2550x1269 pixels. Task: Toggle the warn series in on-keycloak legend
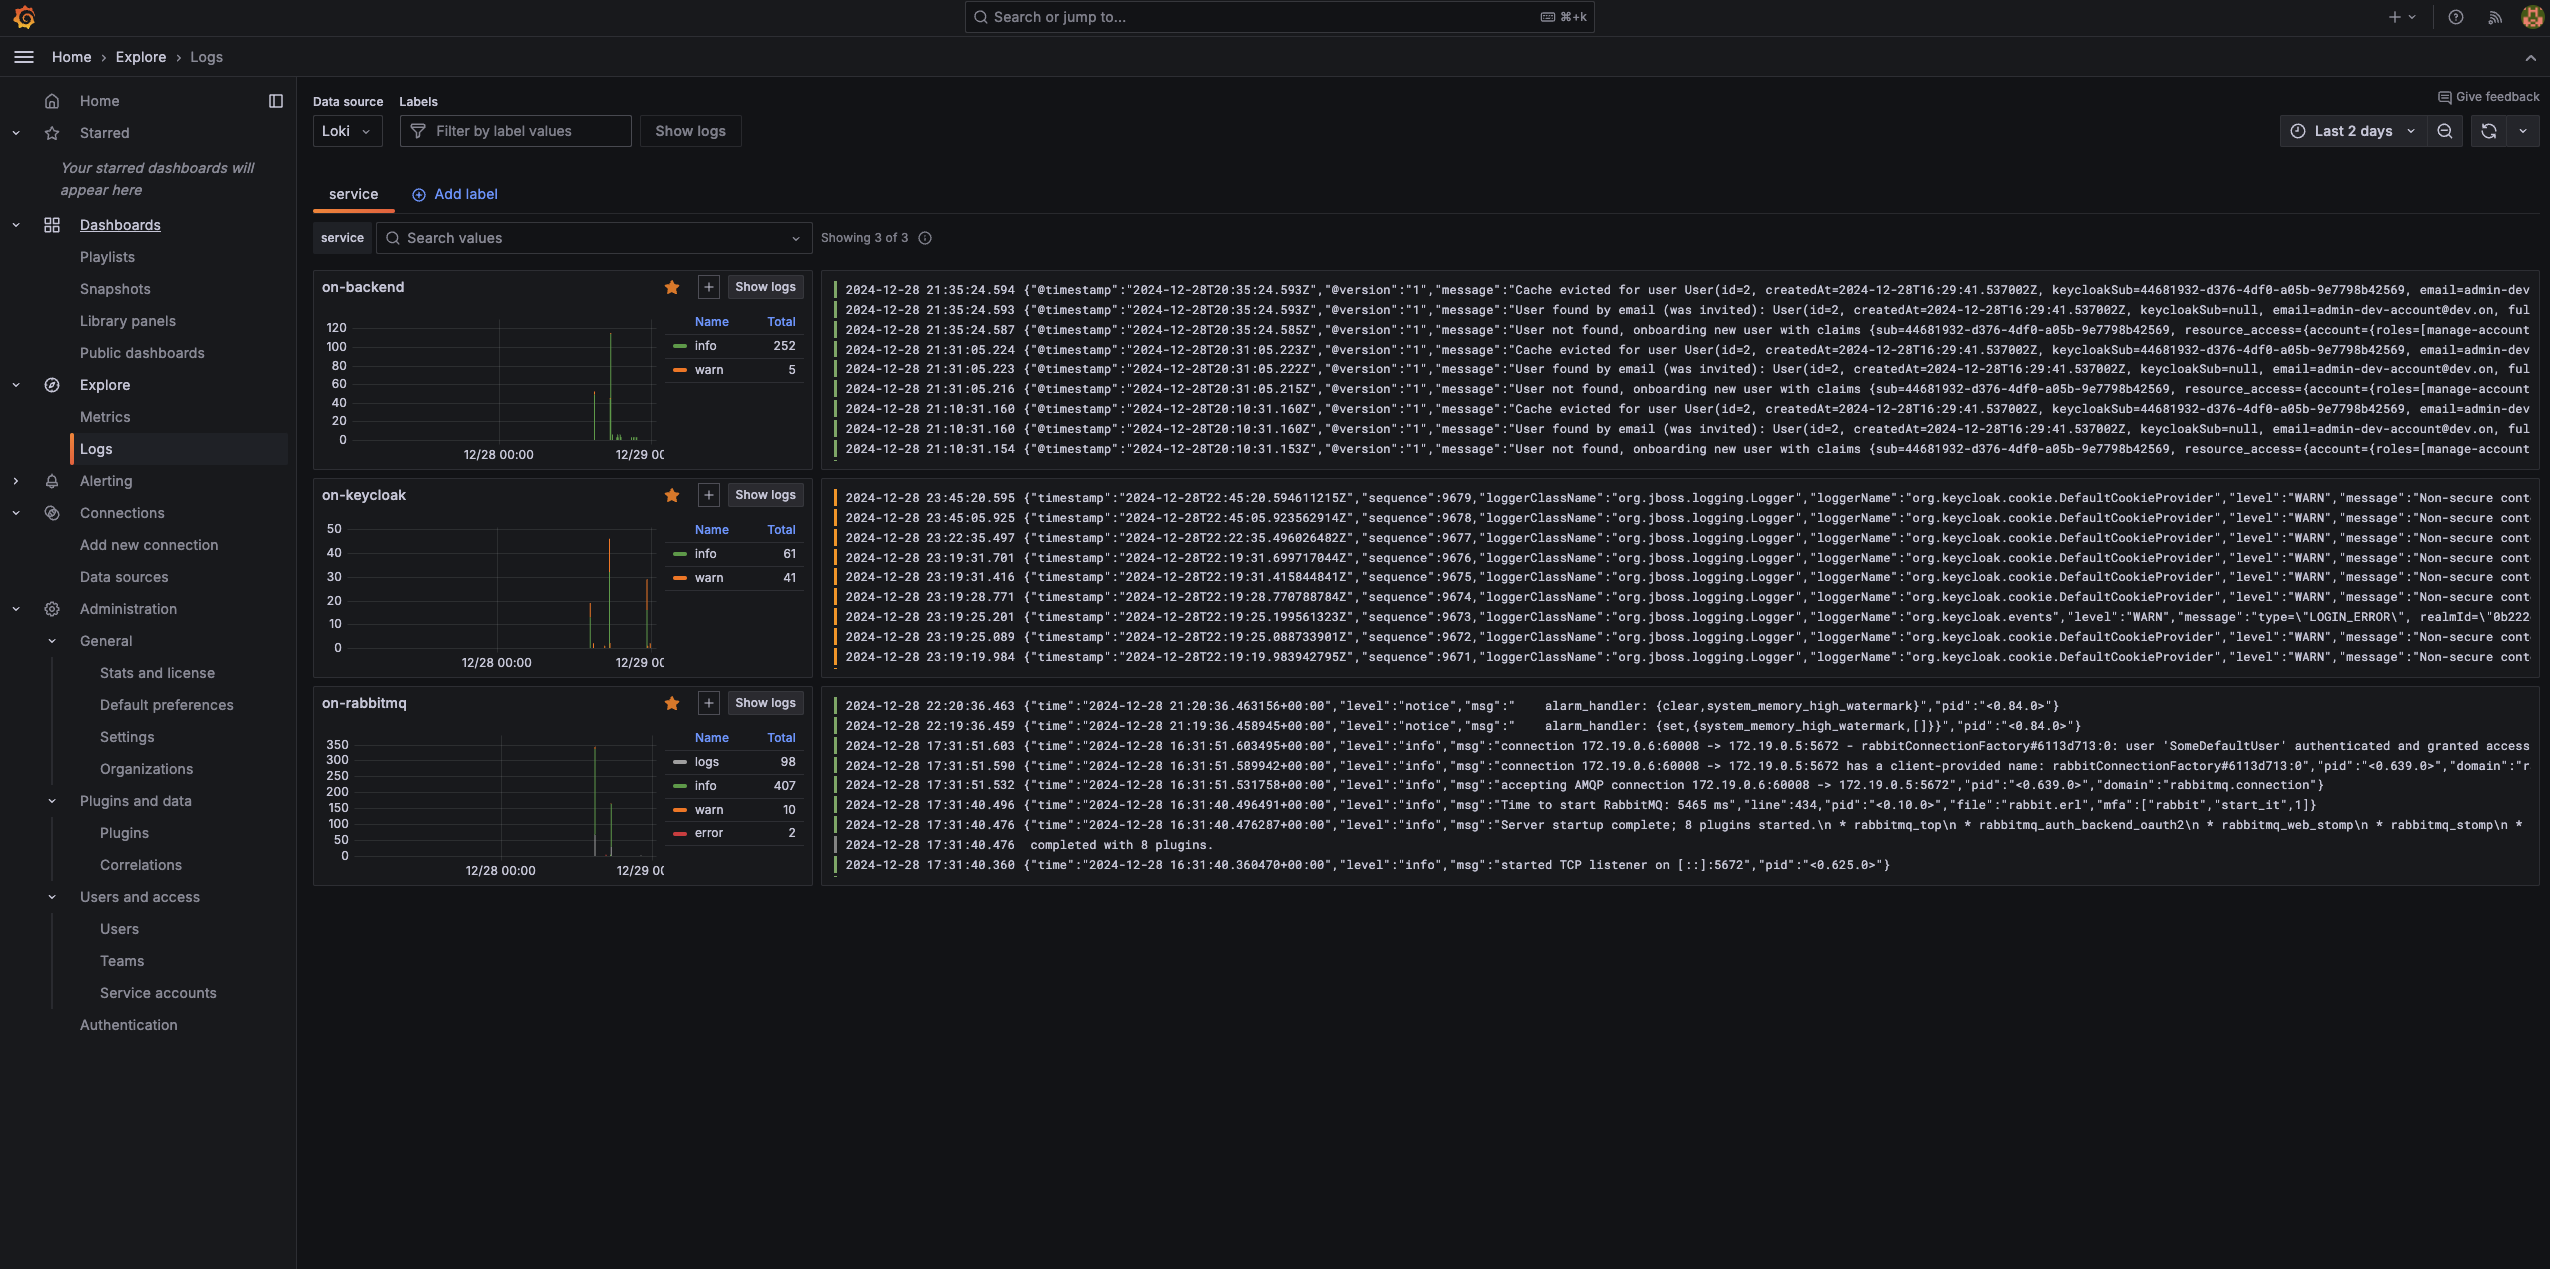(x=709, y=577)
